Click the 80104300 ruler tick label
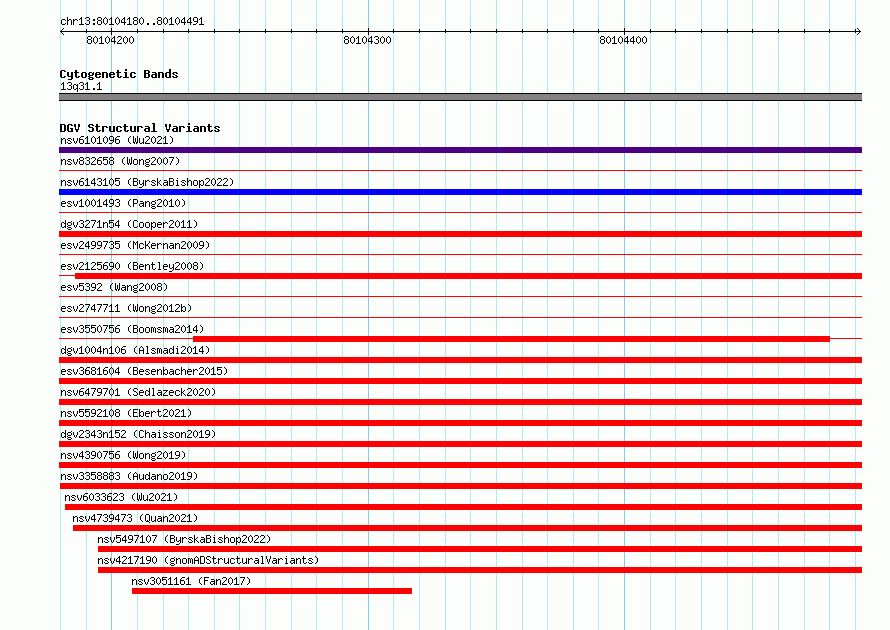This screenshot has height=630, width=890. pos(367,40)
